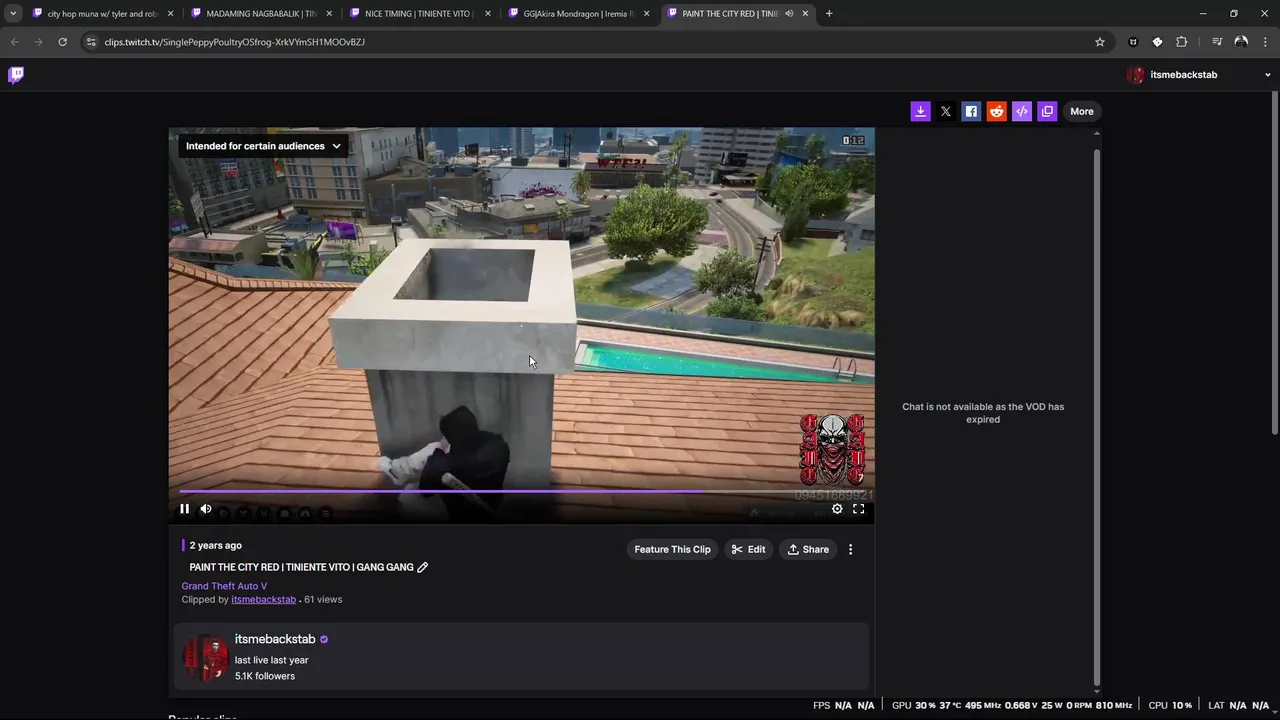Switch to the "GGJAkira Mondragon" tab
The width and height of the screenshot is (1280, 720).
[578, 14]
